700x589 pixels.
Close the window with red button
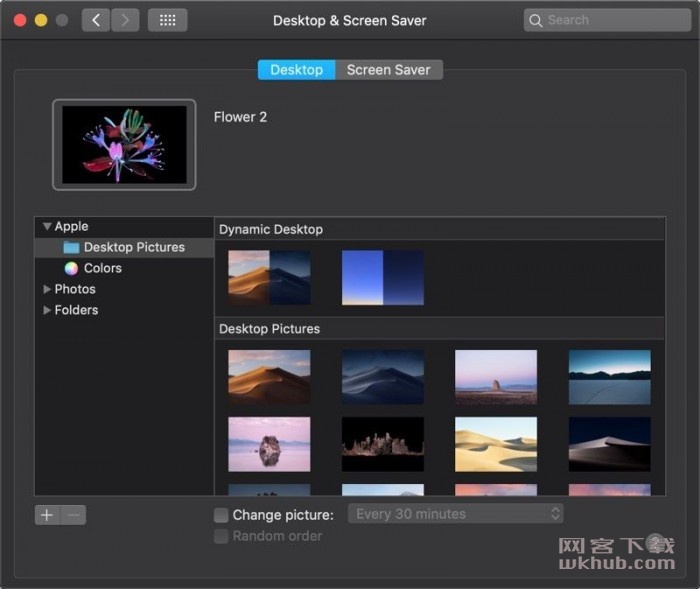pos(20,20)
